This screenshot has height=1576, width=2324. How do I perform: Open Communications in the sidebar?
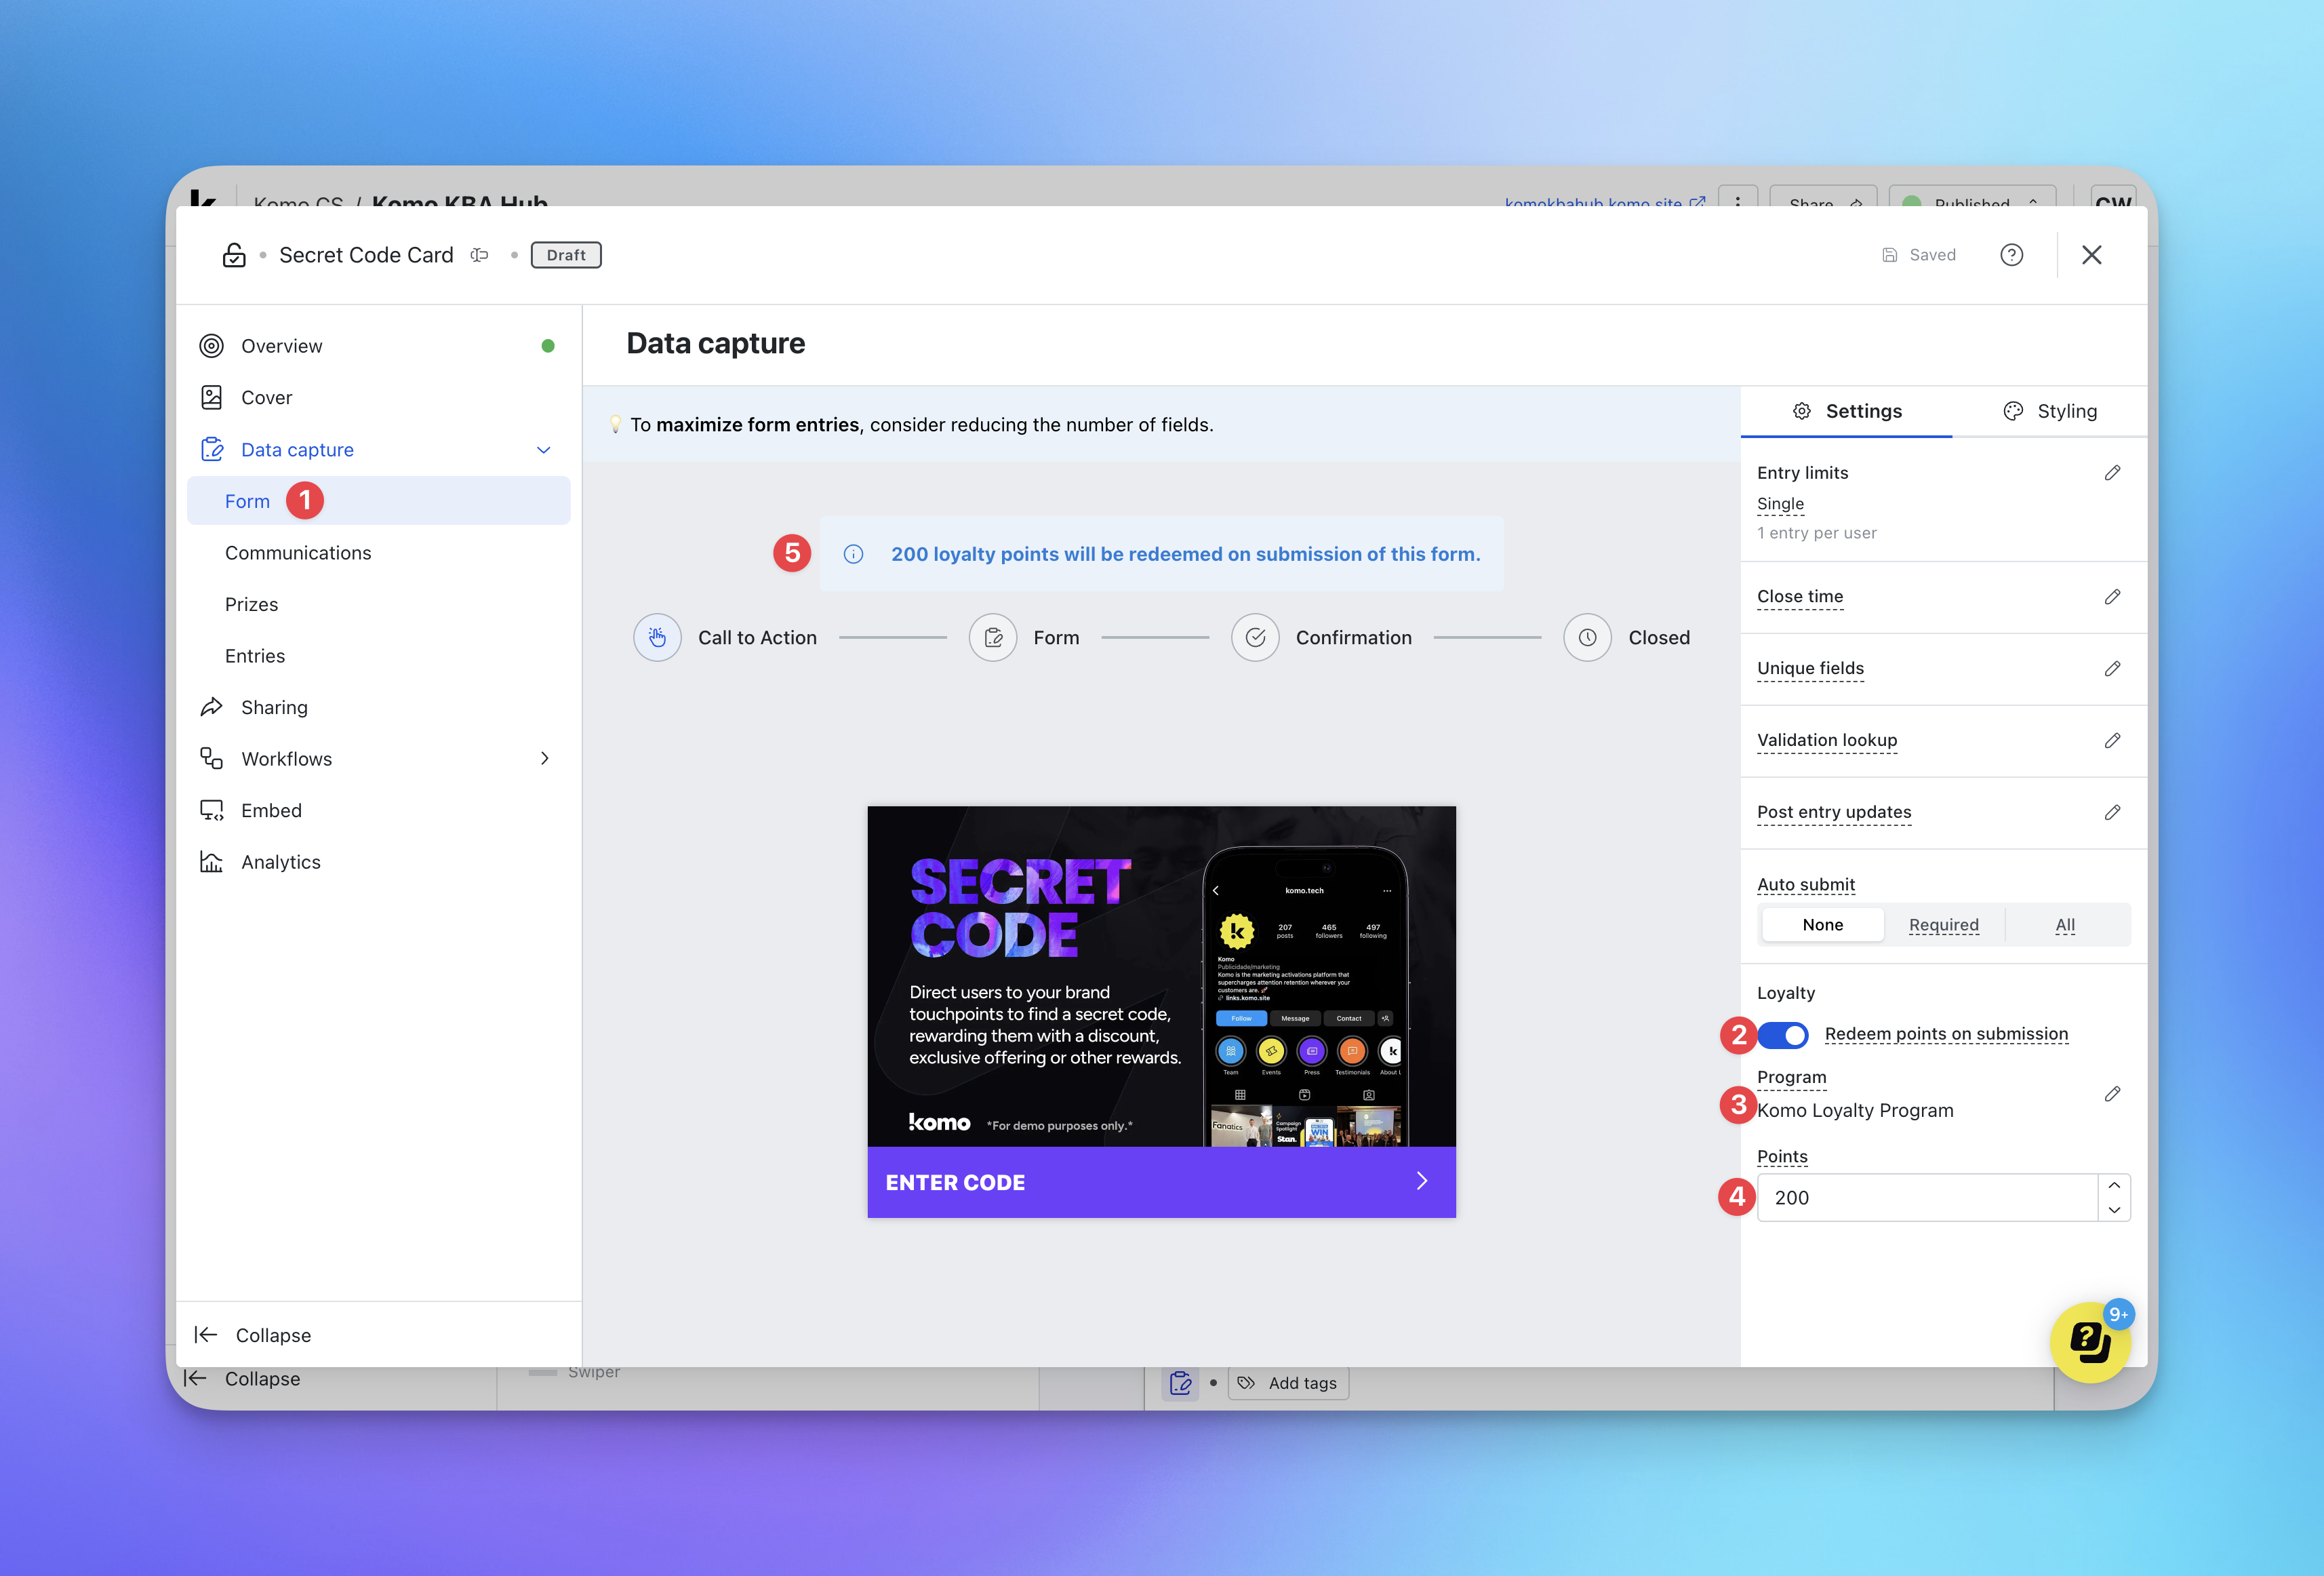(298, 553)
